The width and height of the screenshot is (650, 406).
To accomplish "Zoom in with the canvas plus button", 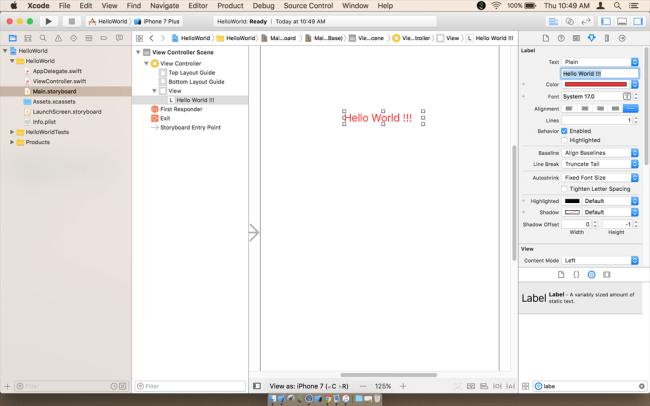I will pos(403,386).
